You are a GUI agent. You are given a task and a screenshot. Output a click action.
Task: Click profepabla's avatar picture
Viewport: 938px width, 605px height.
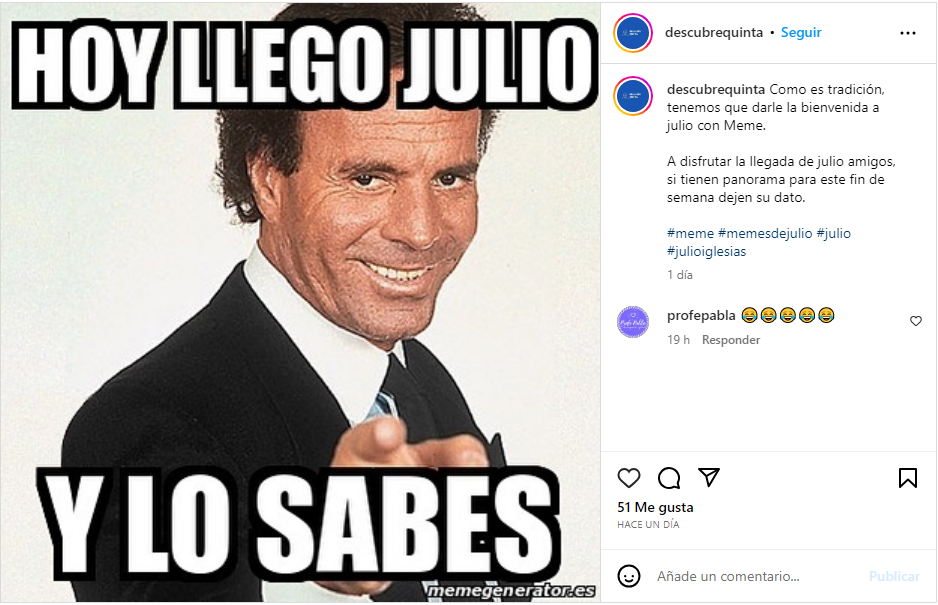(633, 322)
